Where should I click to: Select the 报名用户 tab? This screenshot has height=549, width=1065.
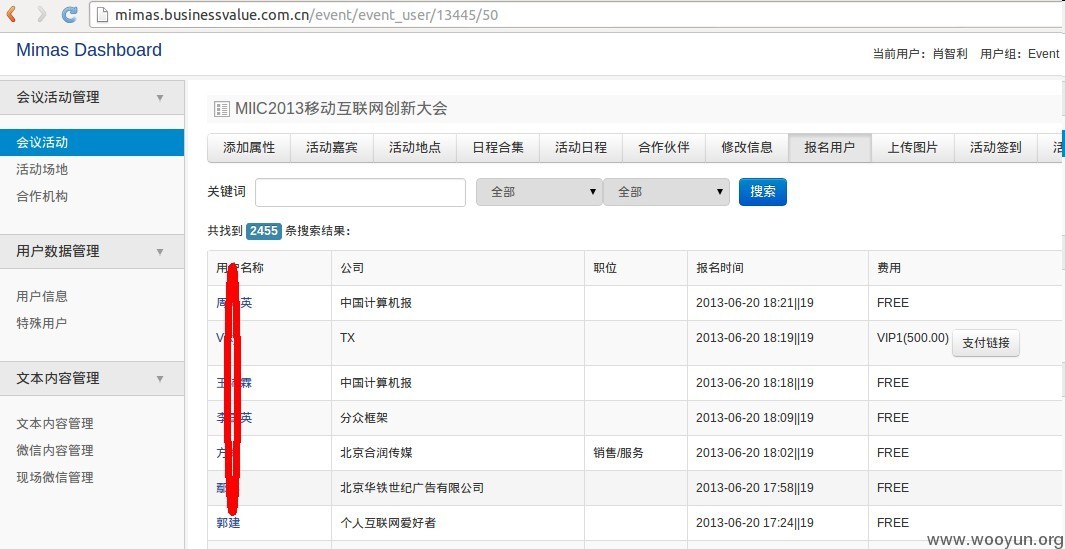829,147
